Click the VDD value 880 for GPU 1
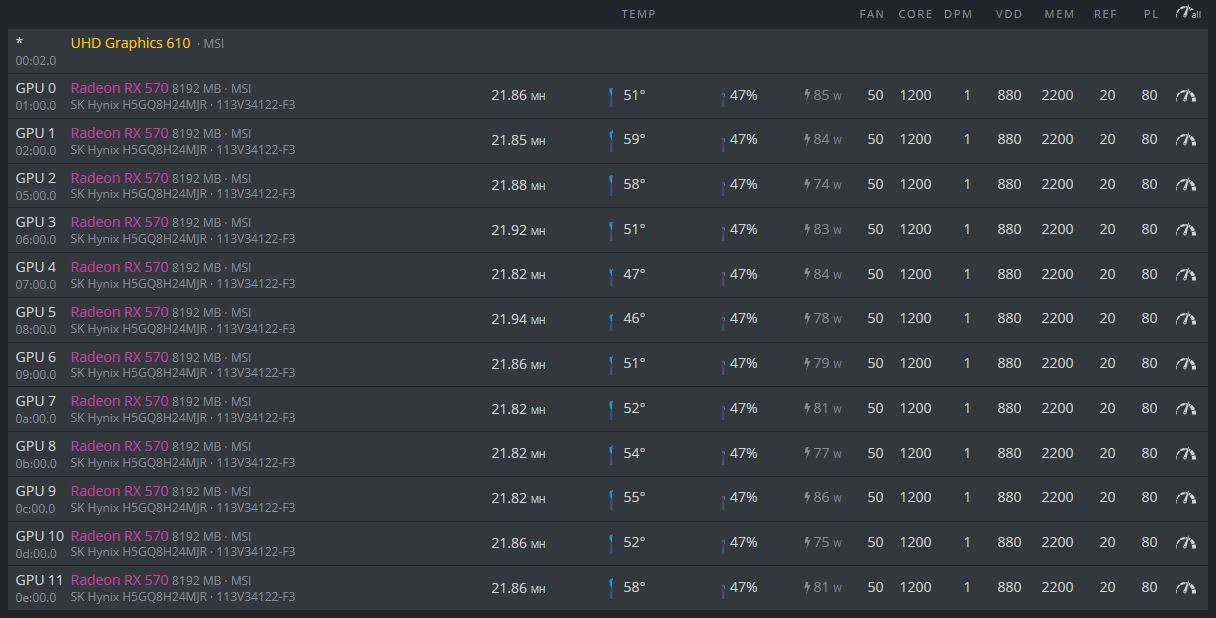This screenshot has width=1216, height=618. coord(1009,140)
